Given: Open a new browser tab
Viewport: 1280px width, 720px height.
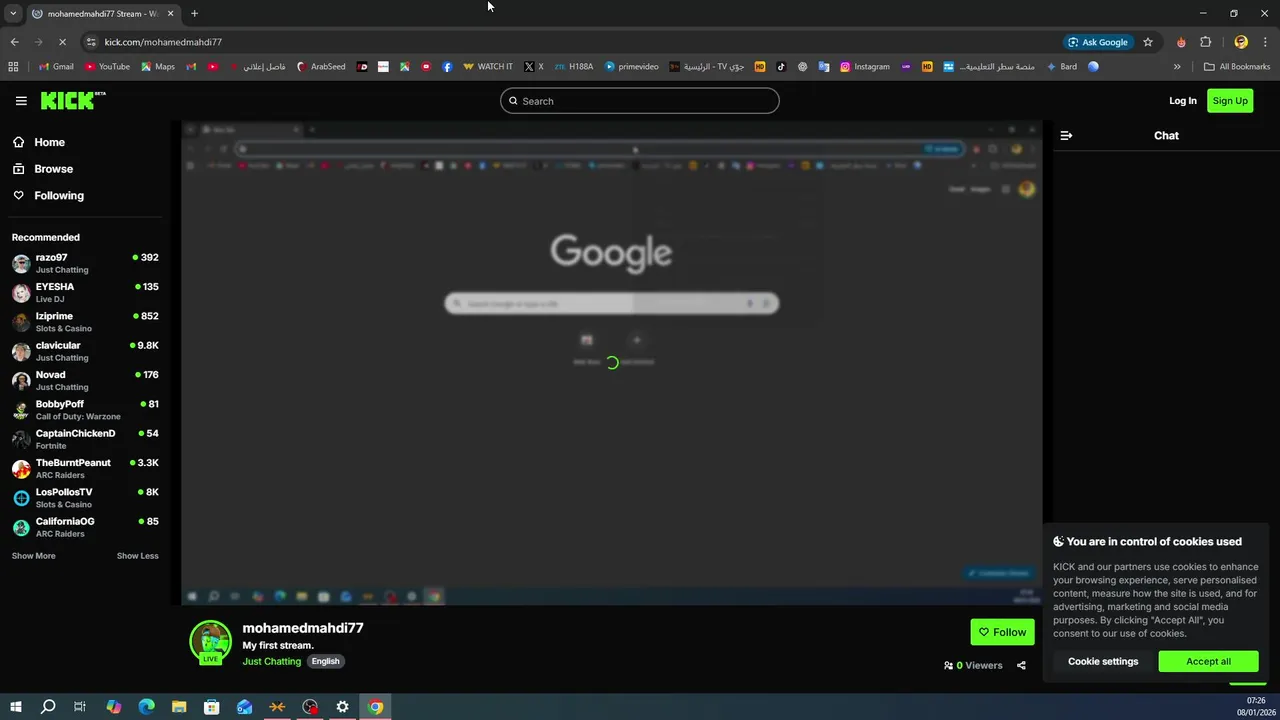Looking at the screenshot, I should [194, 13].
